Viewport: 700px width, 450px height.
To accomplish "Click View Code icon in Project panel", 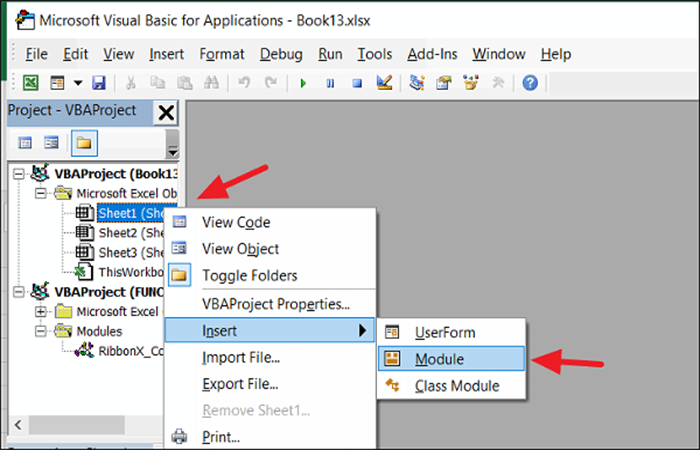I will pyautogui.click(x=25, y=143).
